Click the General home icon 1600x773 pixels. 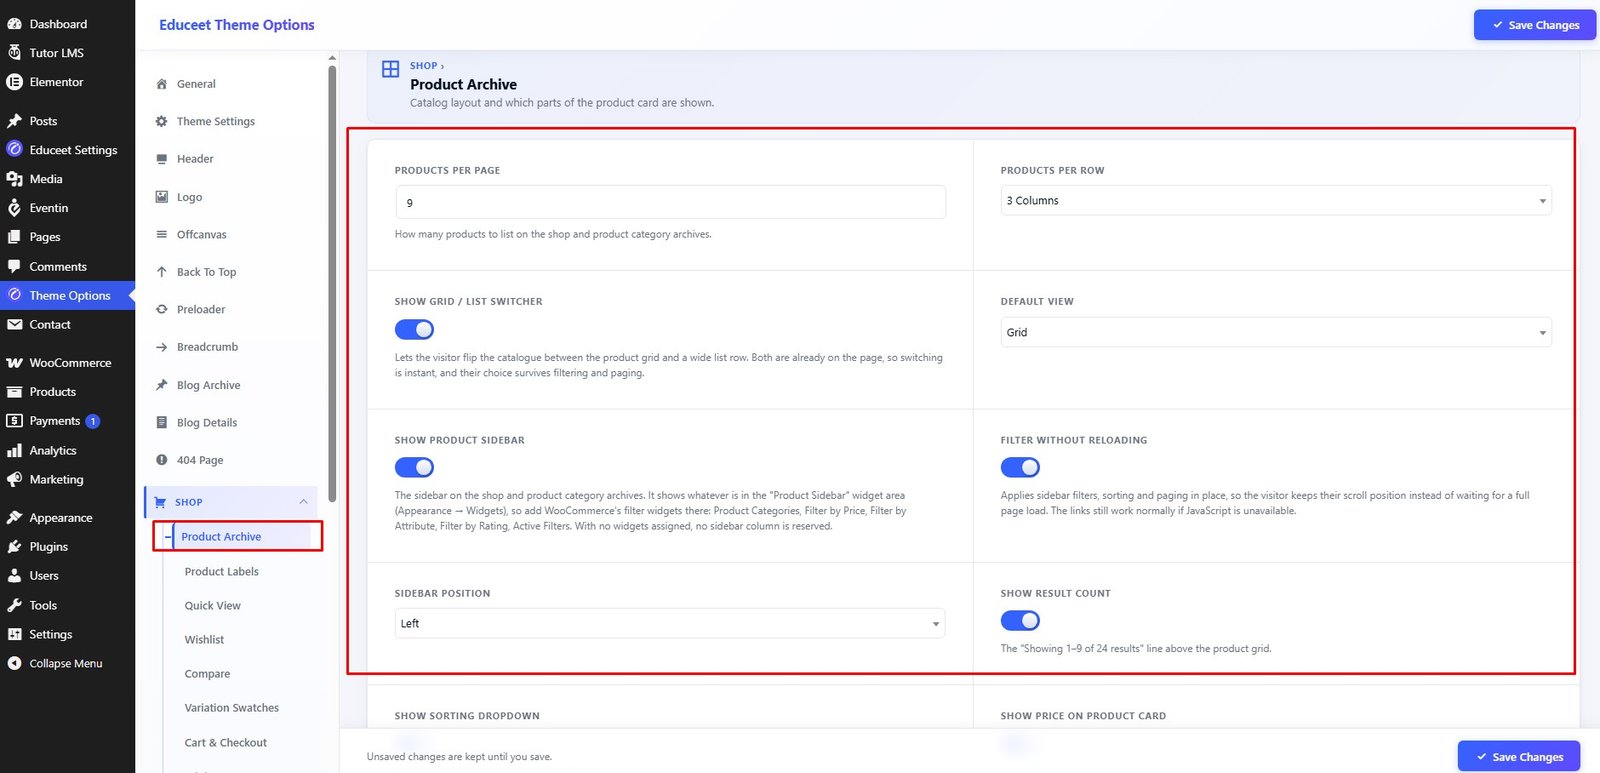[x=161, y=84]
